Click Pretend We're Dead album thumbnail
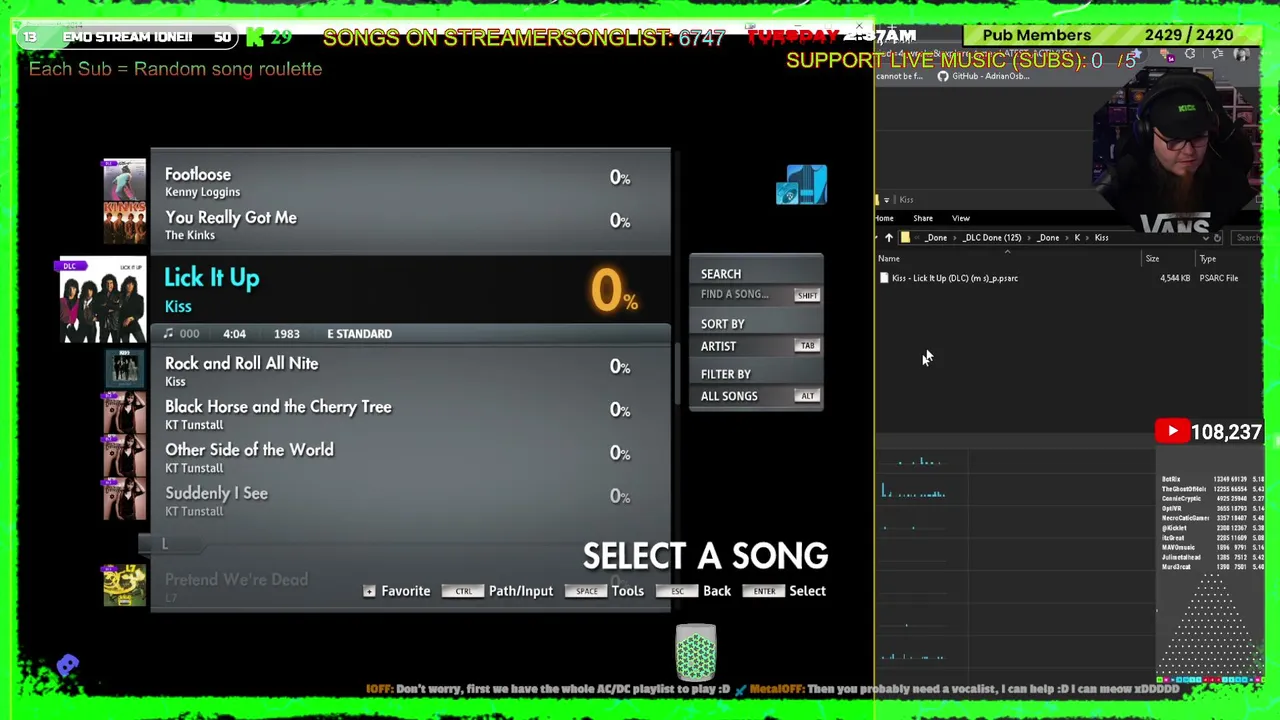The width and height of the screenshot is (1280, 720). pyautogui.click(x=124, y=585)
